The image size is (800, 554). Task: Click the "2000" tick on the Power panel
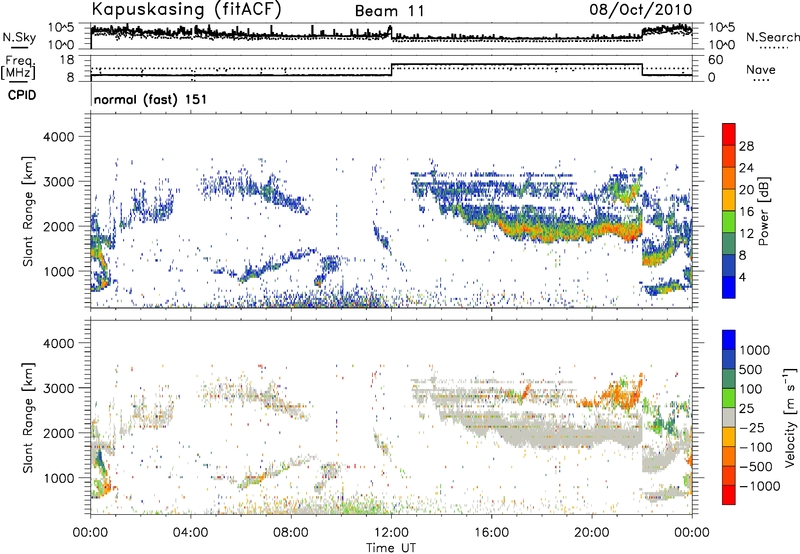click(x=59, y=226)
